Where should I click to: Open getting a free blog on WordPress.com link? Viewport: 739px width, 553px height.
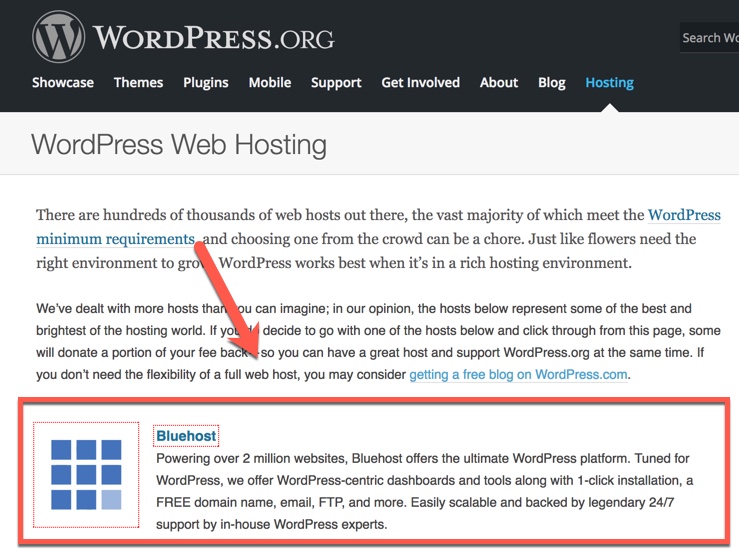click(x=518, y=374)
